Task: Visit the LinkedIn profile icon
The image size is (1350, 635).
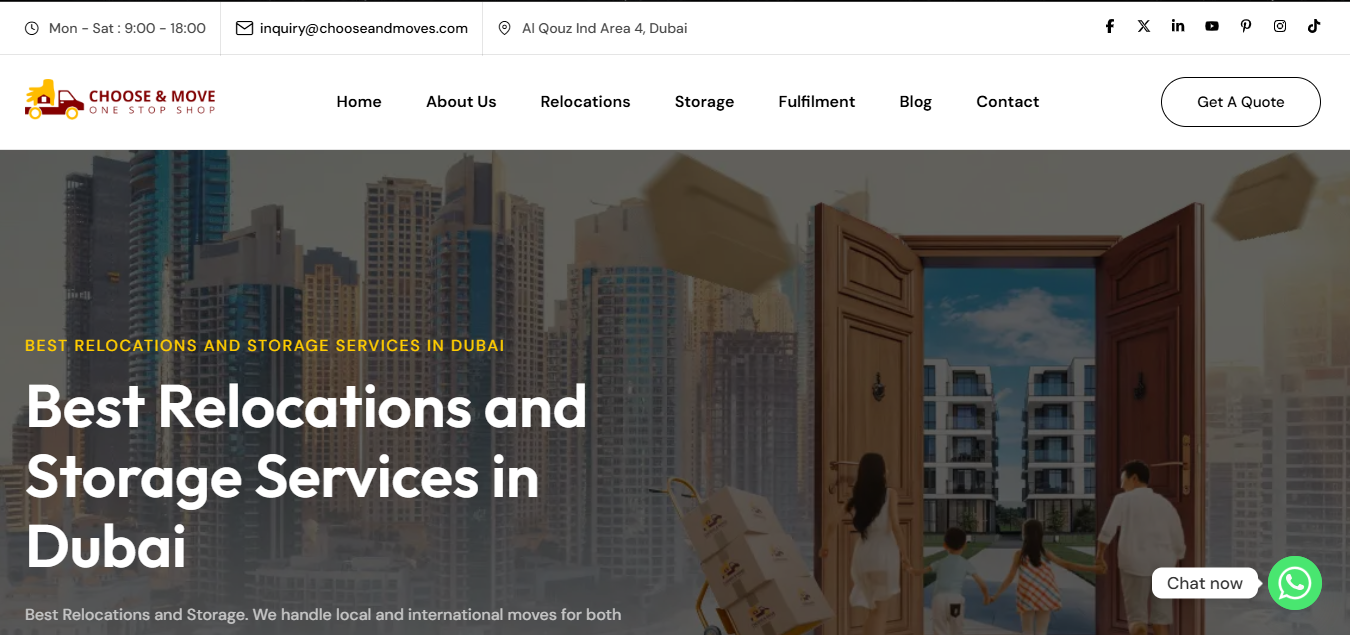Action: tap(1178, 27)
